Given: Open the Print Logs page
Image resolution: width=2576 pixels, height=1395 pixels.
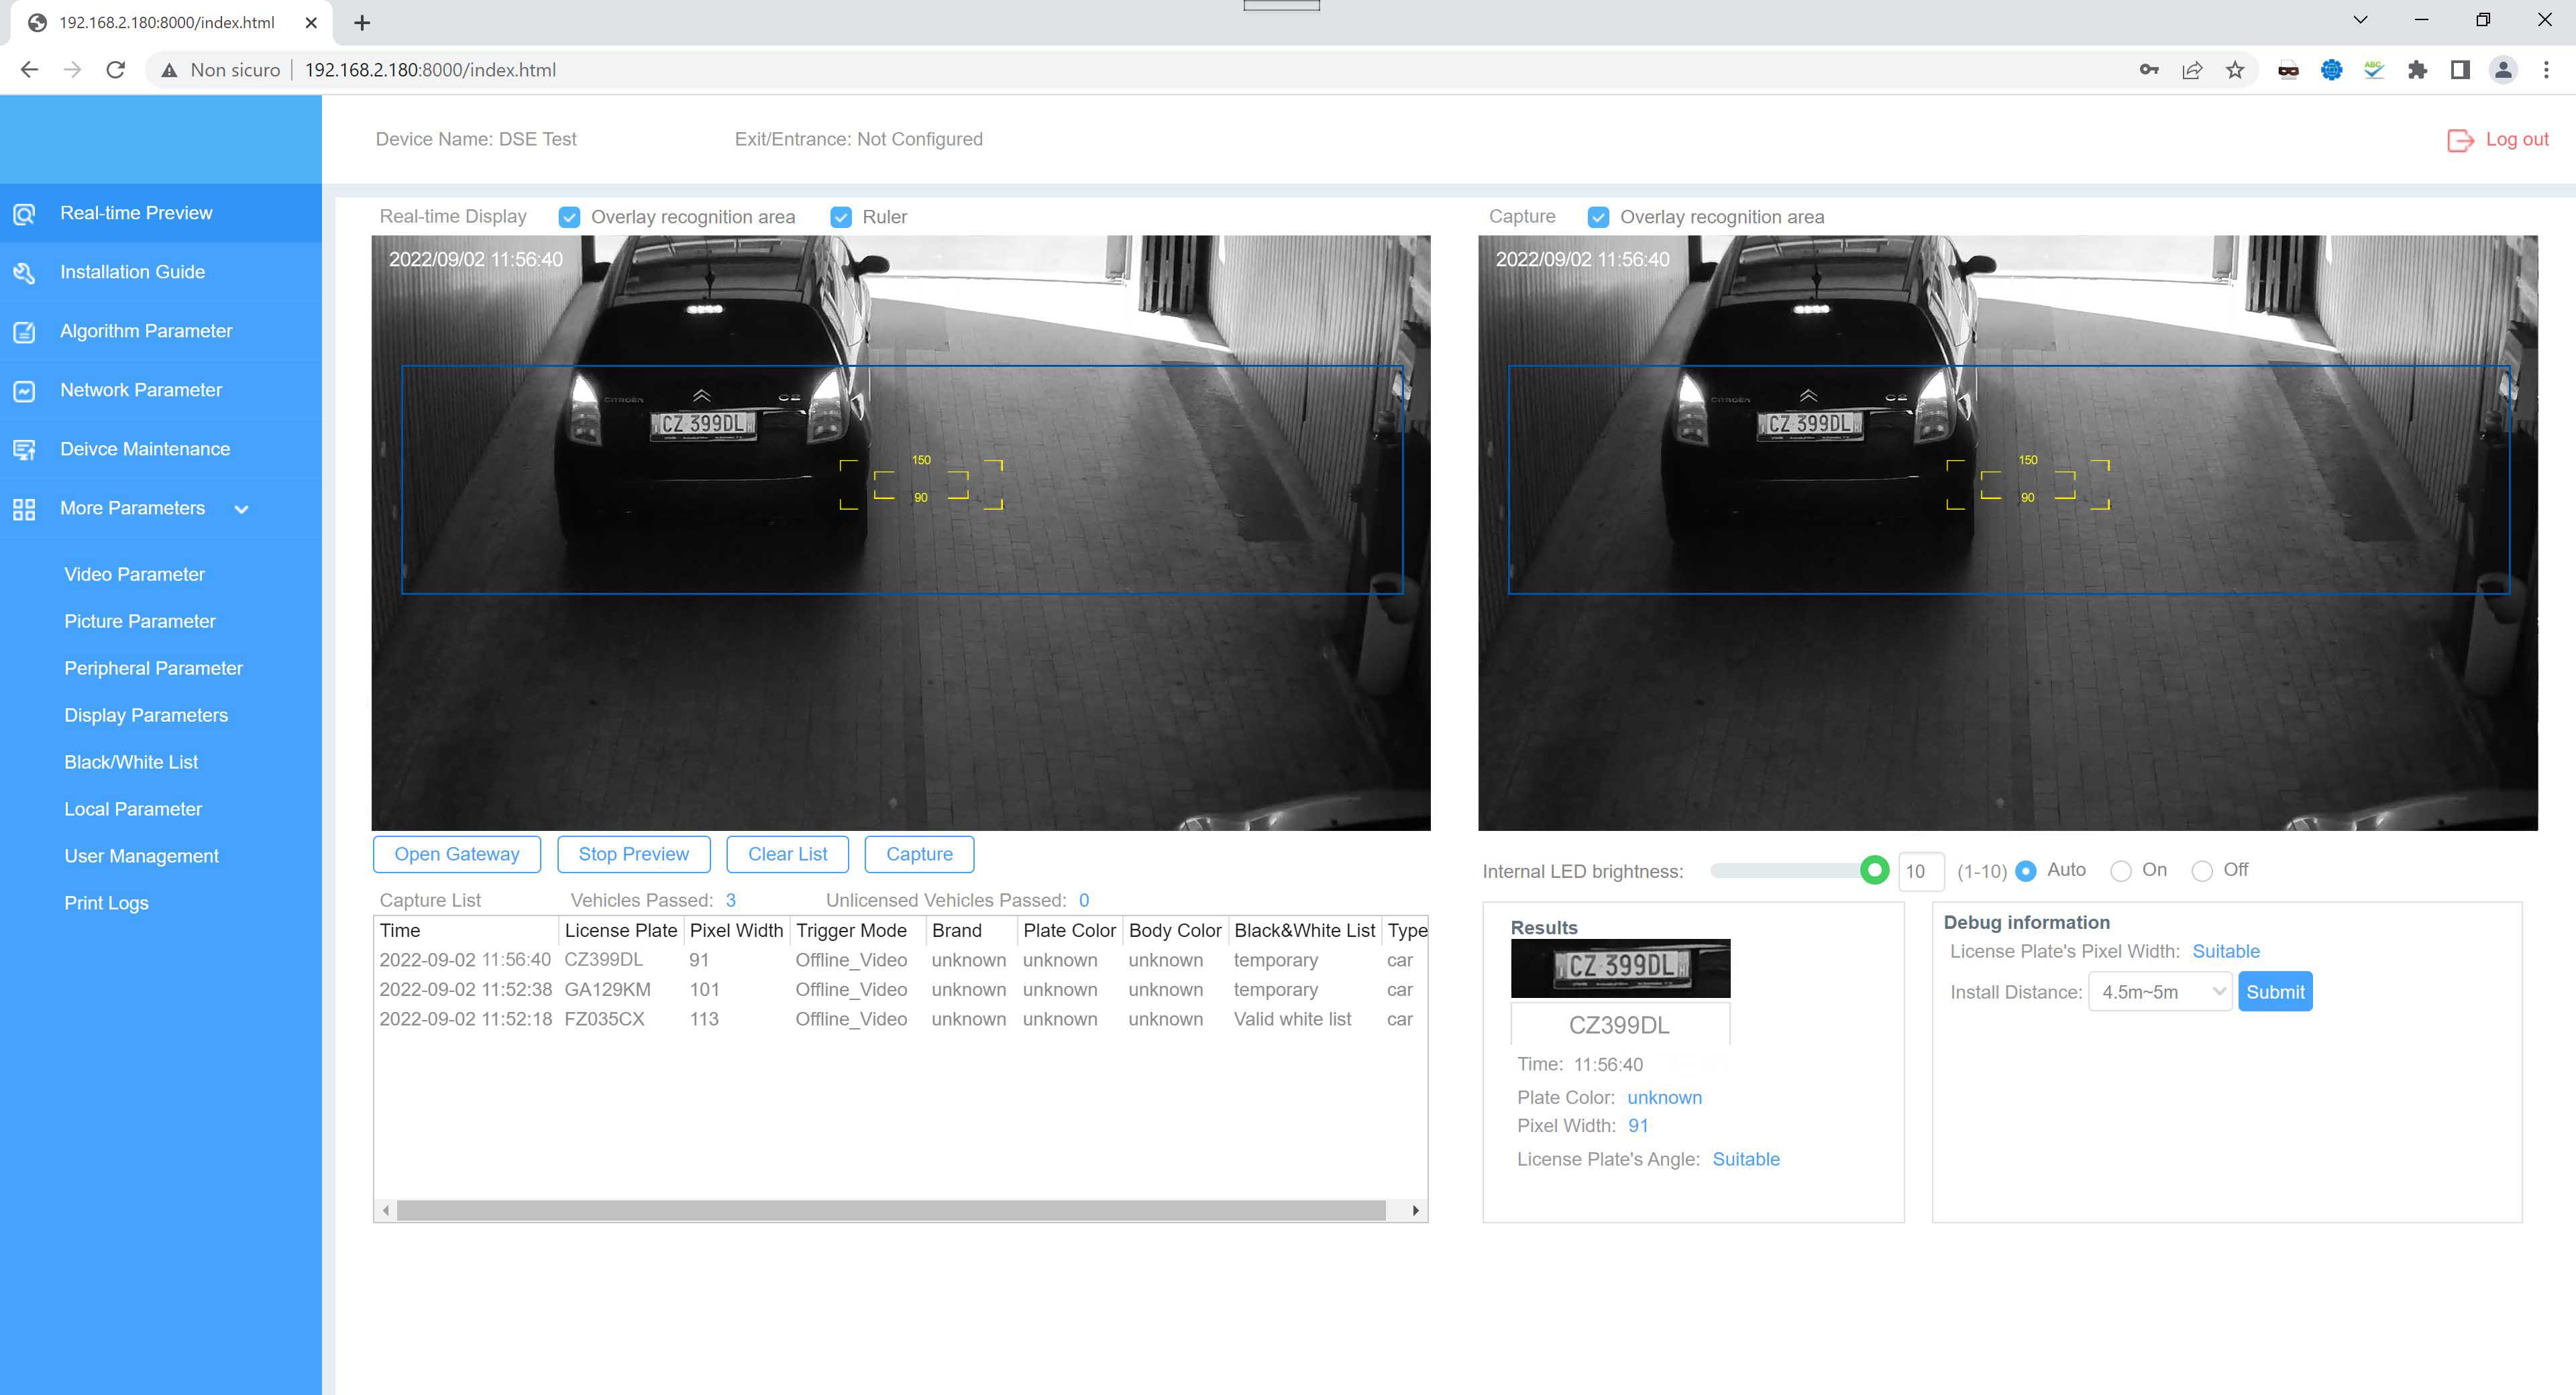Looking at the screenshot, I should 106,902.
